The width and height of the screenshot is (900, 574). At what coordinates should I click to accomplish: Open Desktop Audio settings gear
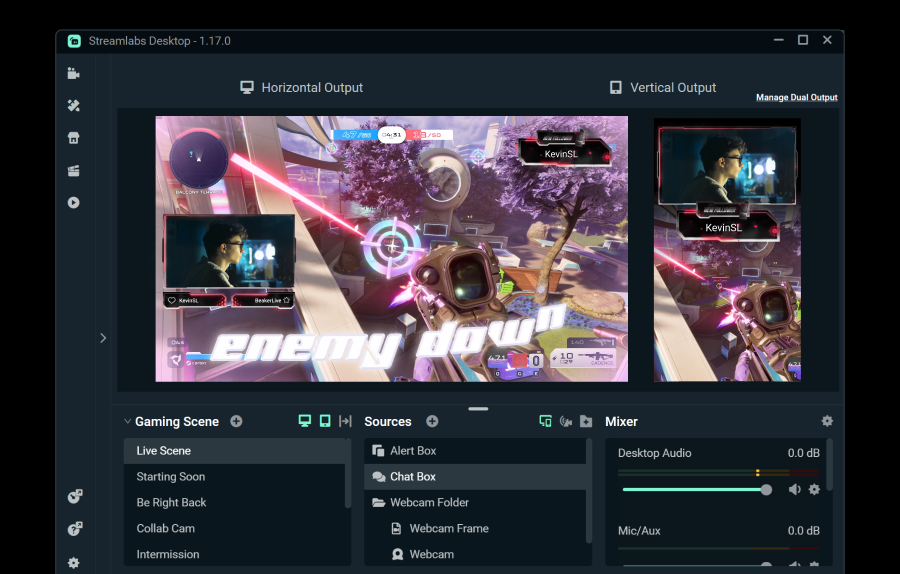[814, 490]
